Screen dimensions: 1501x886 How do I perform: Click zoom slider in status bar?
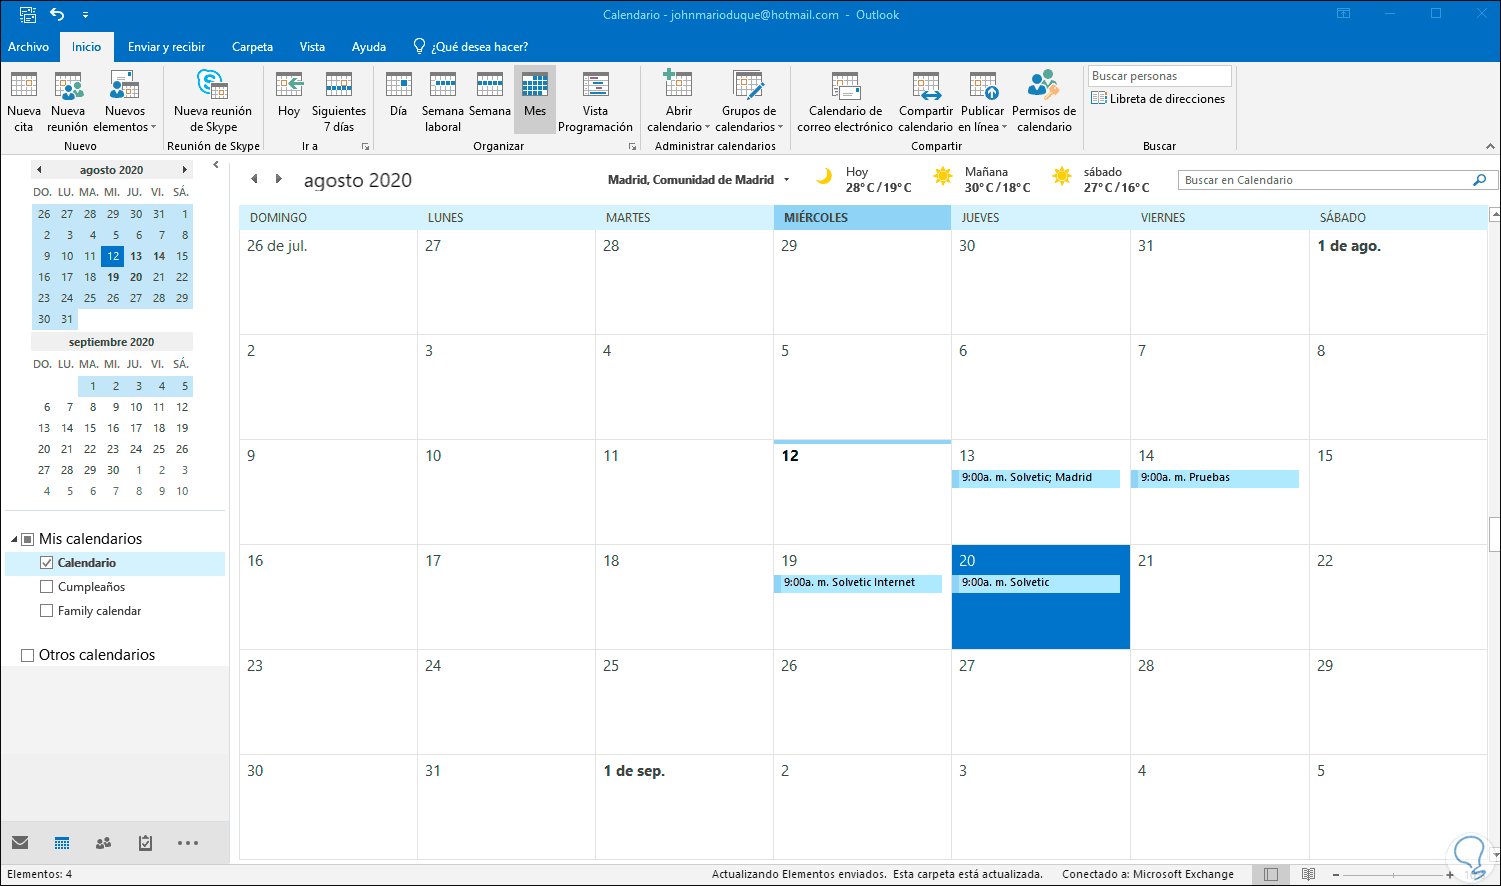click(x=1392, y=875)
